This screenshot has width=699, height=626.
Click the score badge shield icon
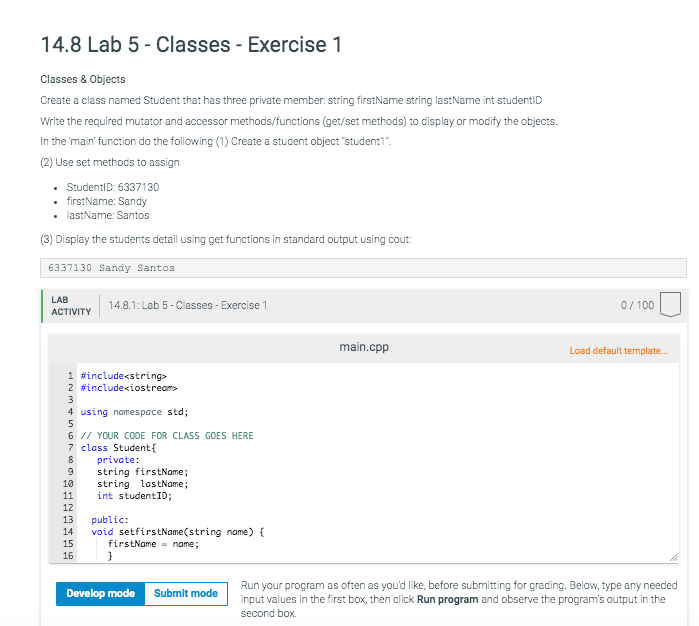(670, 305)
